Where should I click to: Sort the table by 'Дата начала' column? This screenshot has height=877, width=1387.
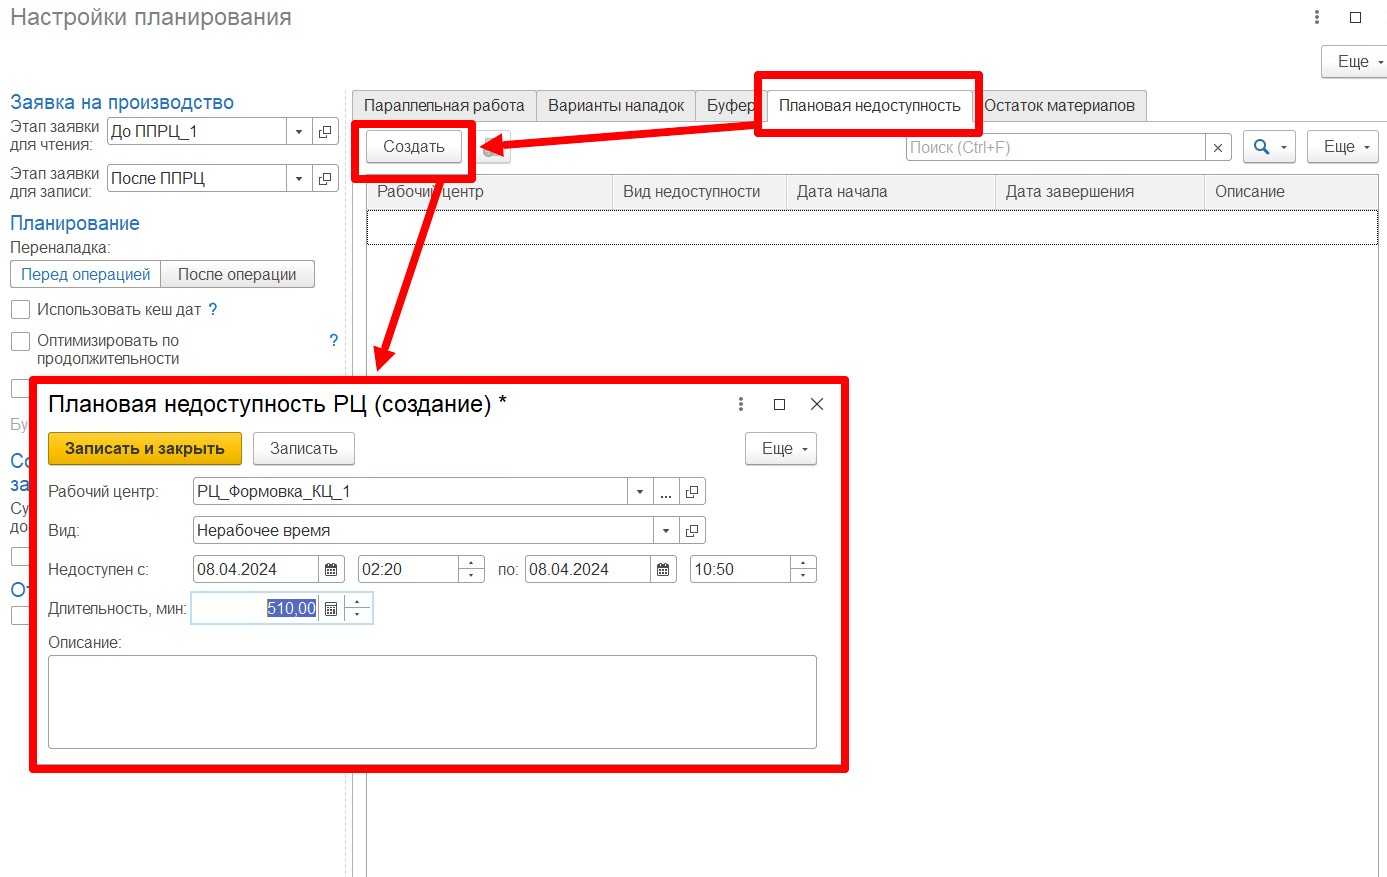pos(841,192)
